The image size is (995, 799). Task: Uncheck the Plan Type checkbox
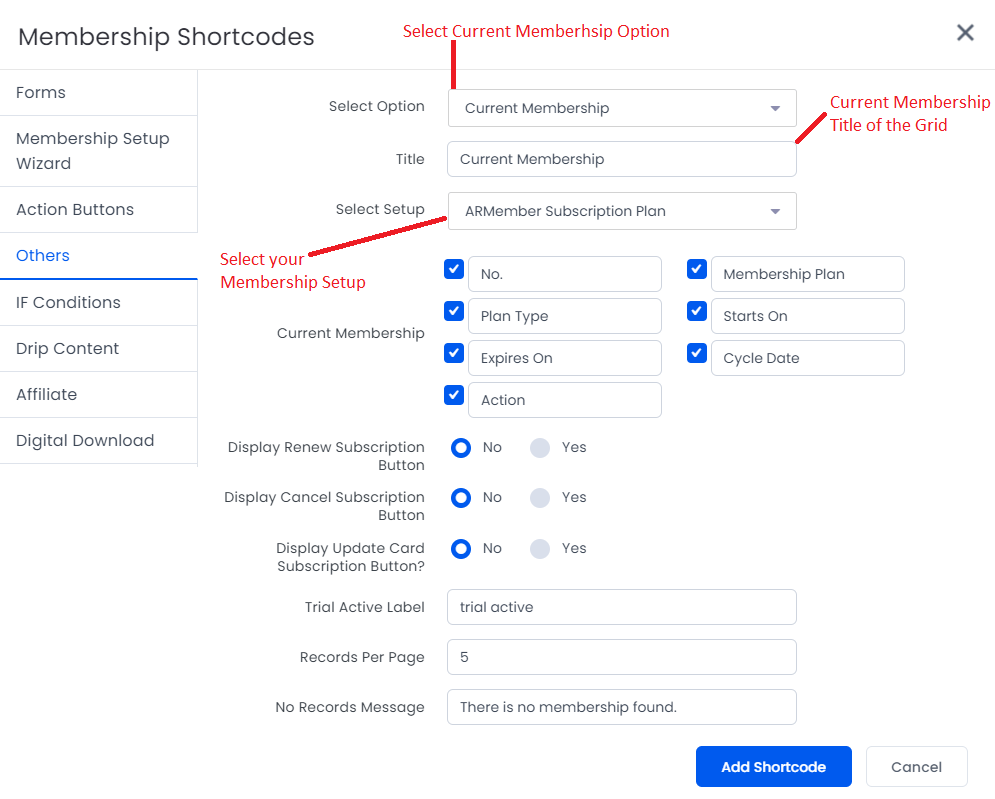454,311
